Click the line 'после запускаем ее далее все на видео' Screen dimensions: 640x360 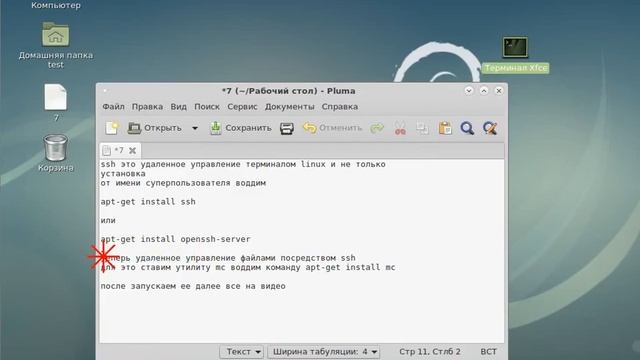click(x=193, y=286)
